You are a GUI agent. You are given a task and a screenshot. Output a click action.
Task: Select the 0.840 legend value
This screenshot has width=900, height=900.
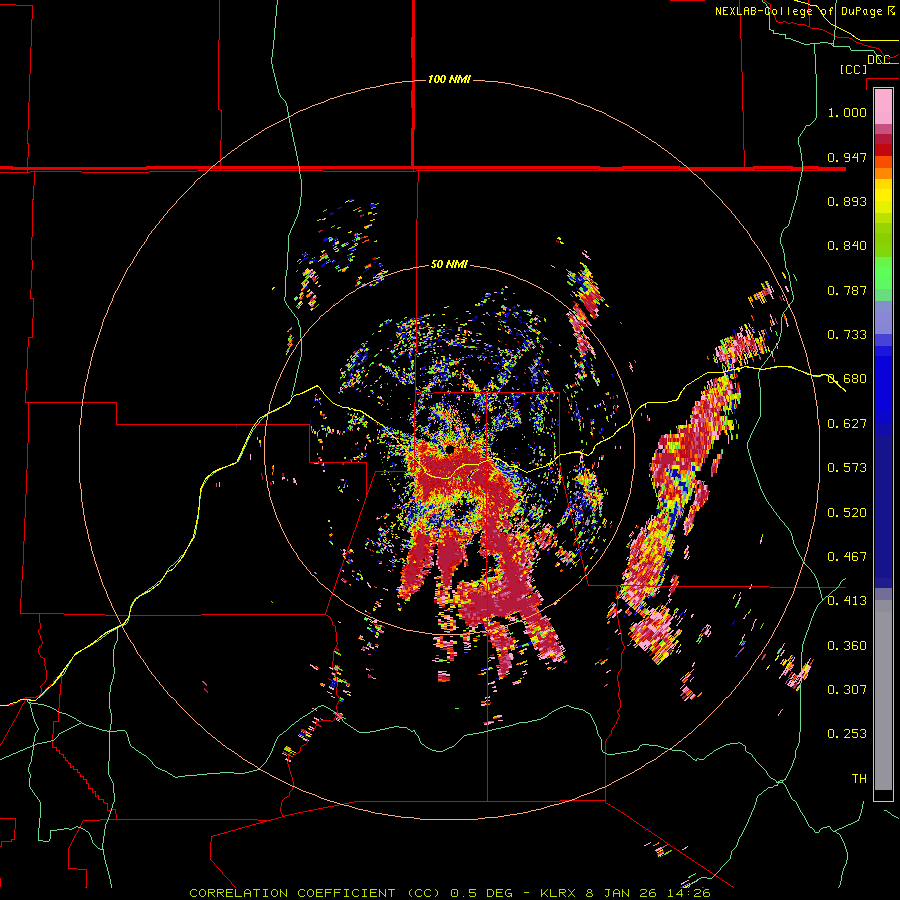pyautogui.click(x=847, y=246)
